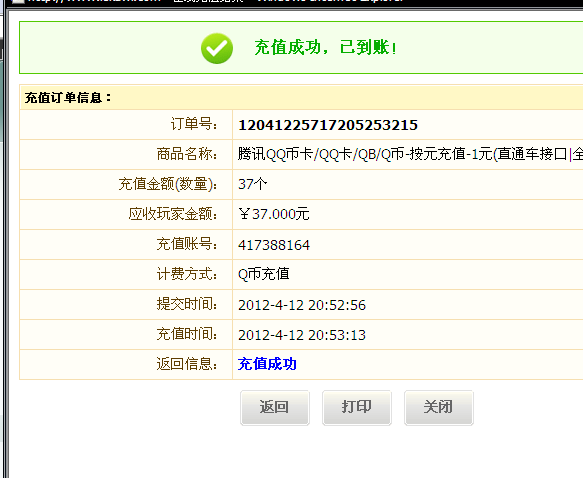This screenshot has height=478, width=583.
Task: Click recharge account 417388164
Action: click(274, 245)
